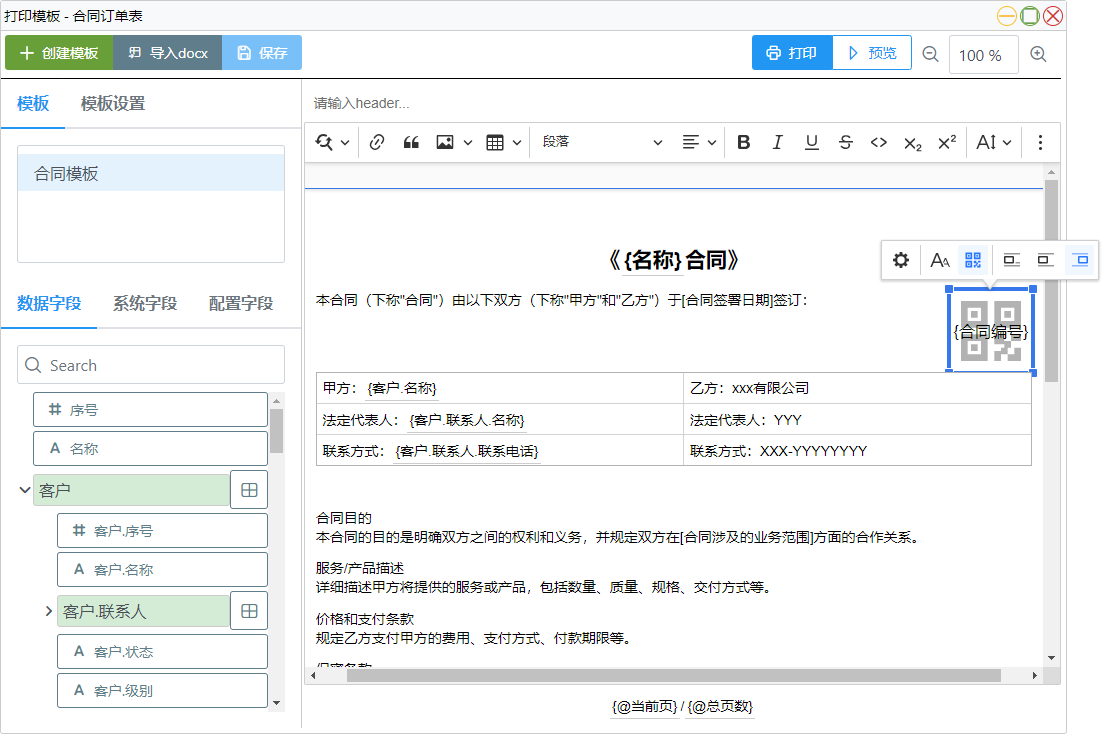Image resolution: width=1102 pixels, height=734 pixels.
Task: Click the insert link icon
Action: [x=377, y=142]
